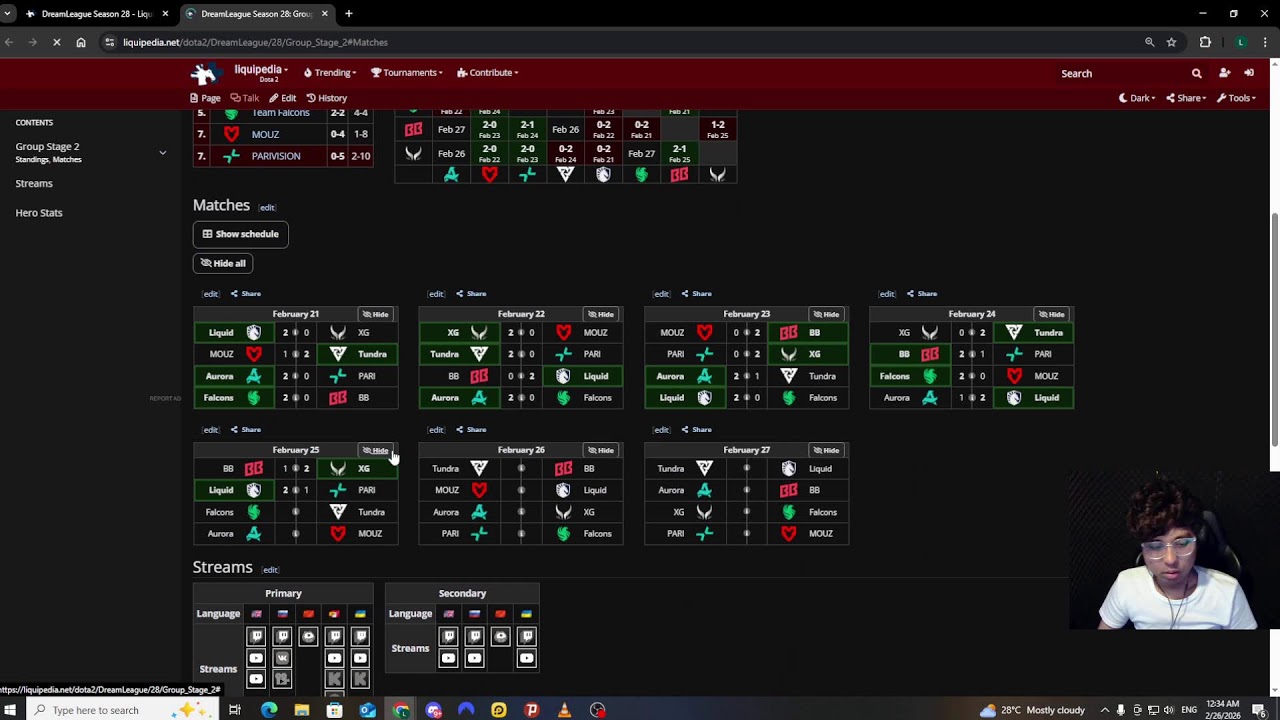Click the Liquipedia search input field
The image size is (1280, 720).
coord(1120,73)
